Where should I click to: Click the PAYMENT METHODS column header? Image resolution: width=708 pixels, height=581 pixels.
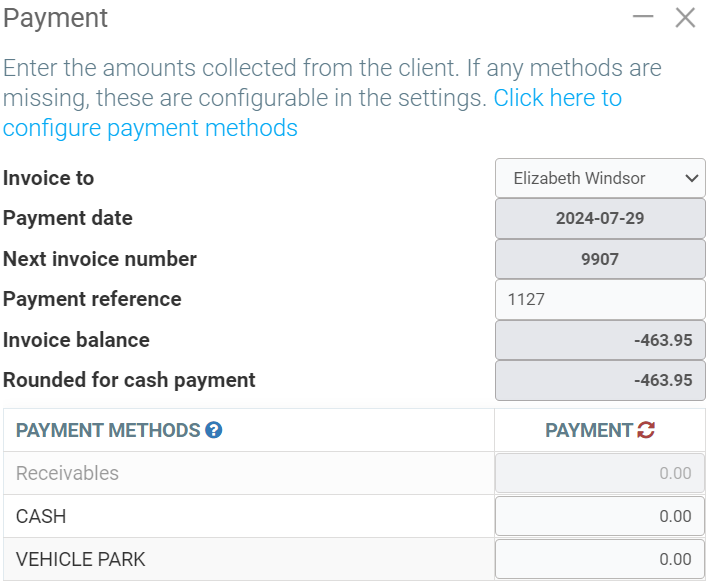[x=108, y=431]
